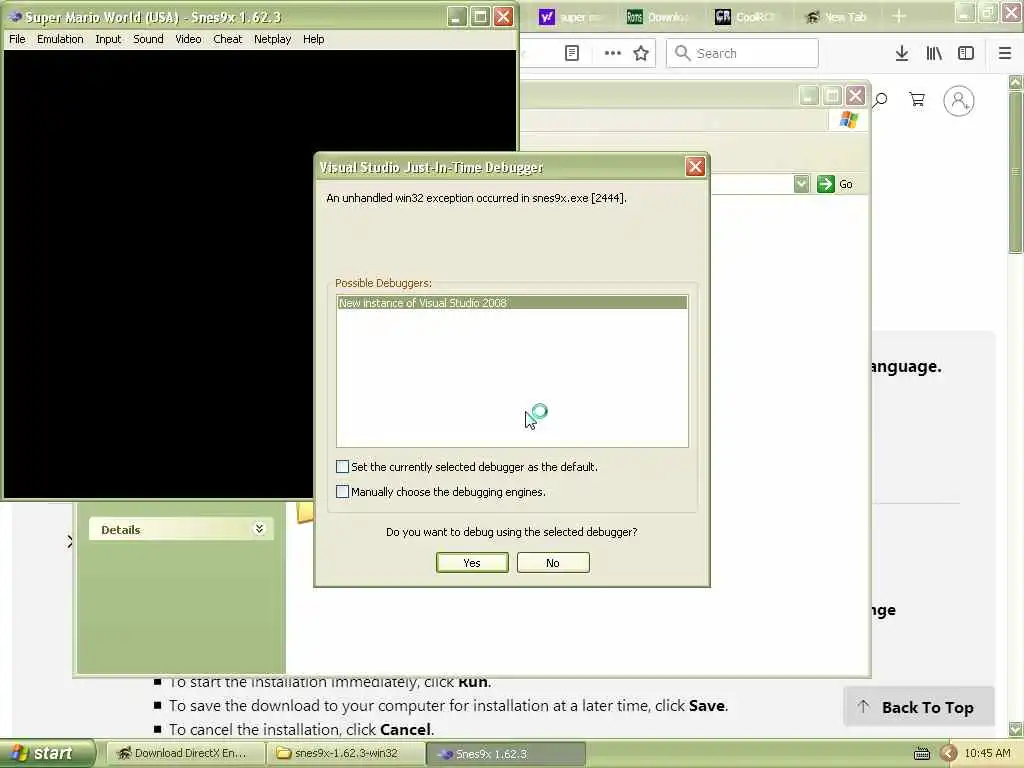Viewport: 1024px width, 768px height.
Task: Check 'Set the currently selected debugger as the default'
Action: (x=342, y=466)
